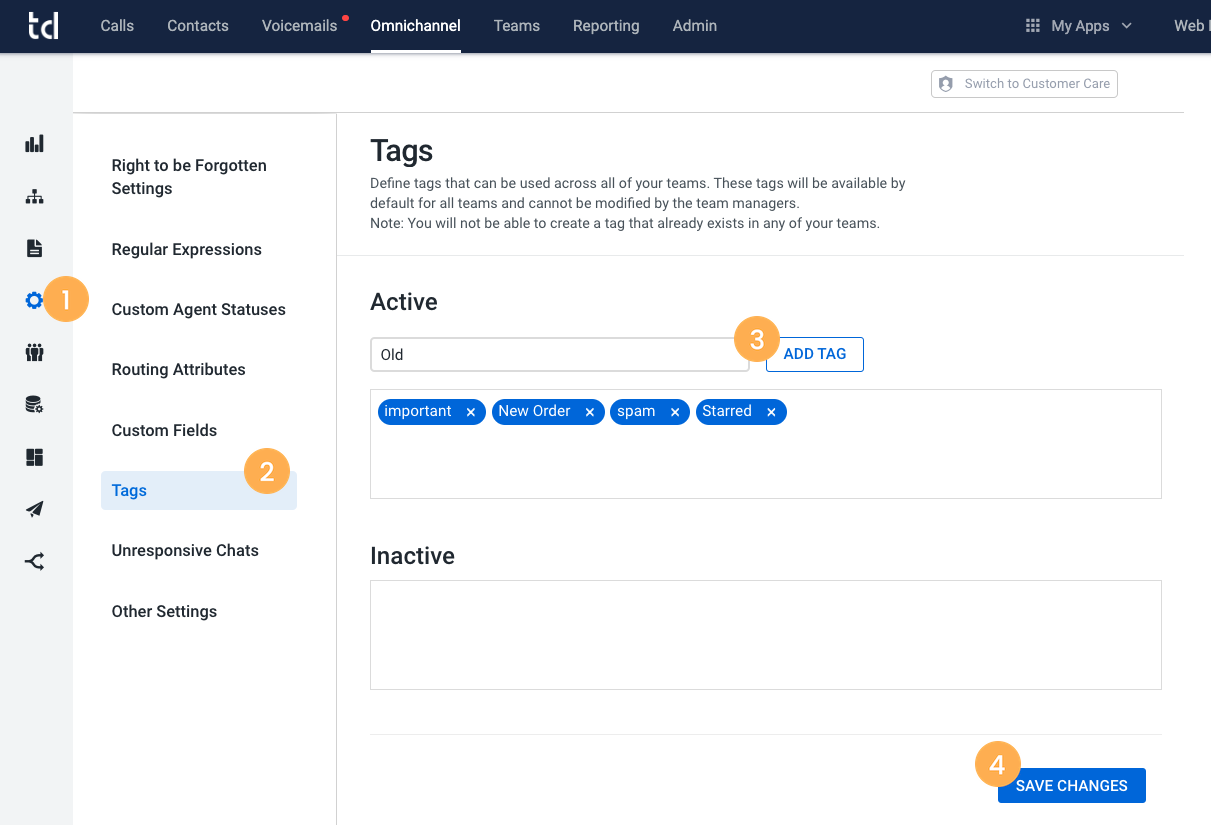Click inside the Inactive tags box
The image size is (1211, 825).
point(766,635)
